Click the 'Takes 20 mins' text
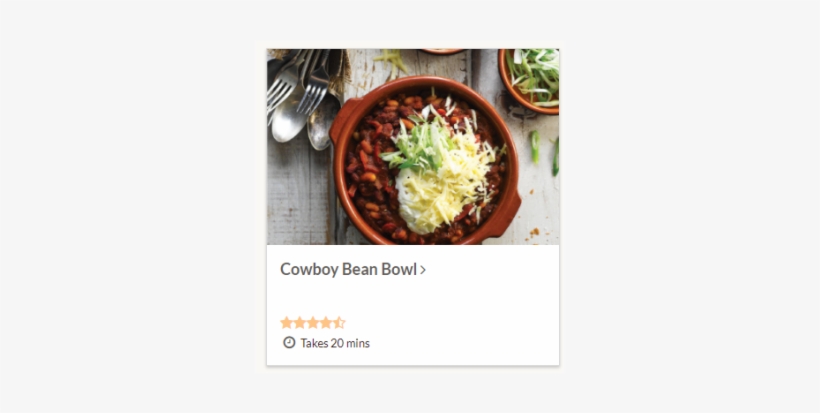Viewport: 820px width, 413px height. pyautogui.click(x=335, y=343)
